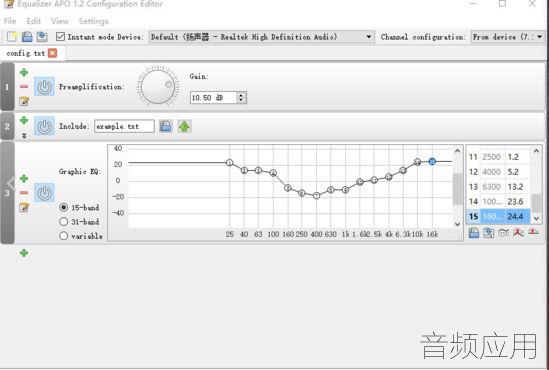The width and height of the screenshot is (549, 370).
Task: Open the Device dropdown showing Realtek Audio
Action: (261, 37)
